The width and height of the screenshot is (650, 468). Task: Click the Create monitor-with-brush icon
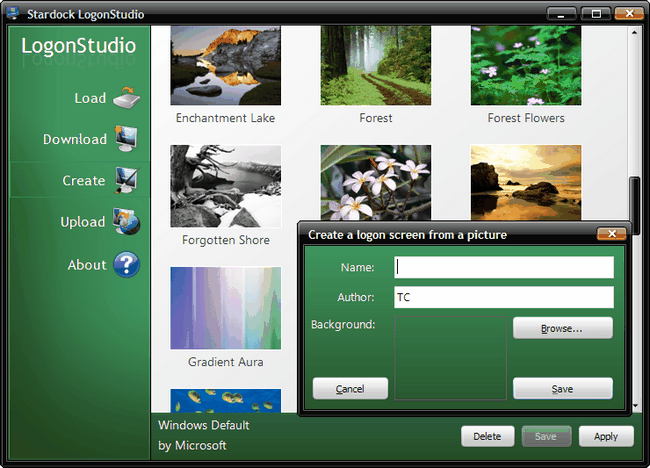pyautogui.click(x=126, y=180)
